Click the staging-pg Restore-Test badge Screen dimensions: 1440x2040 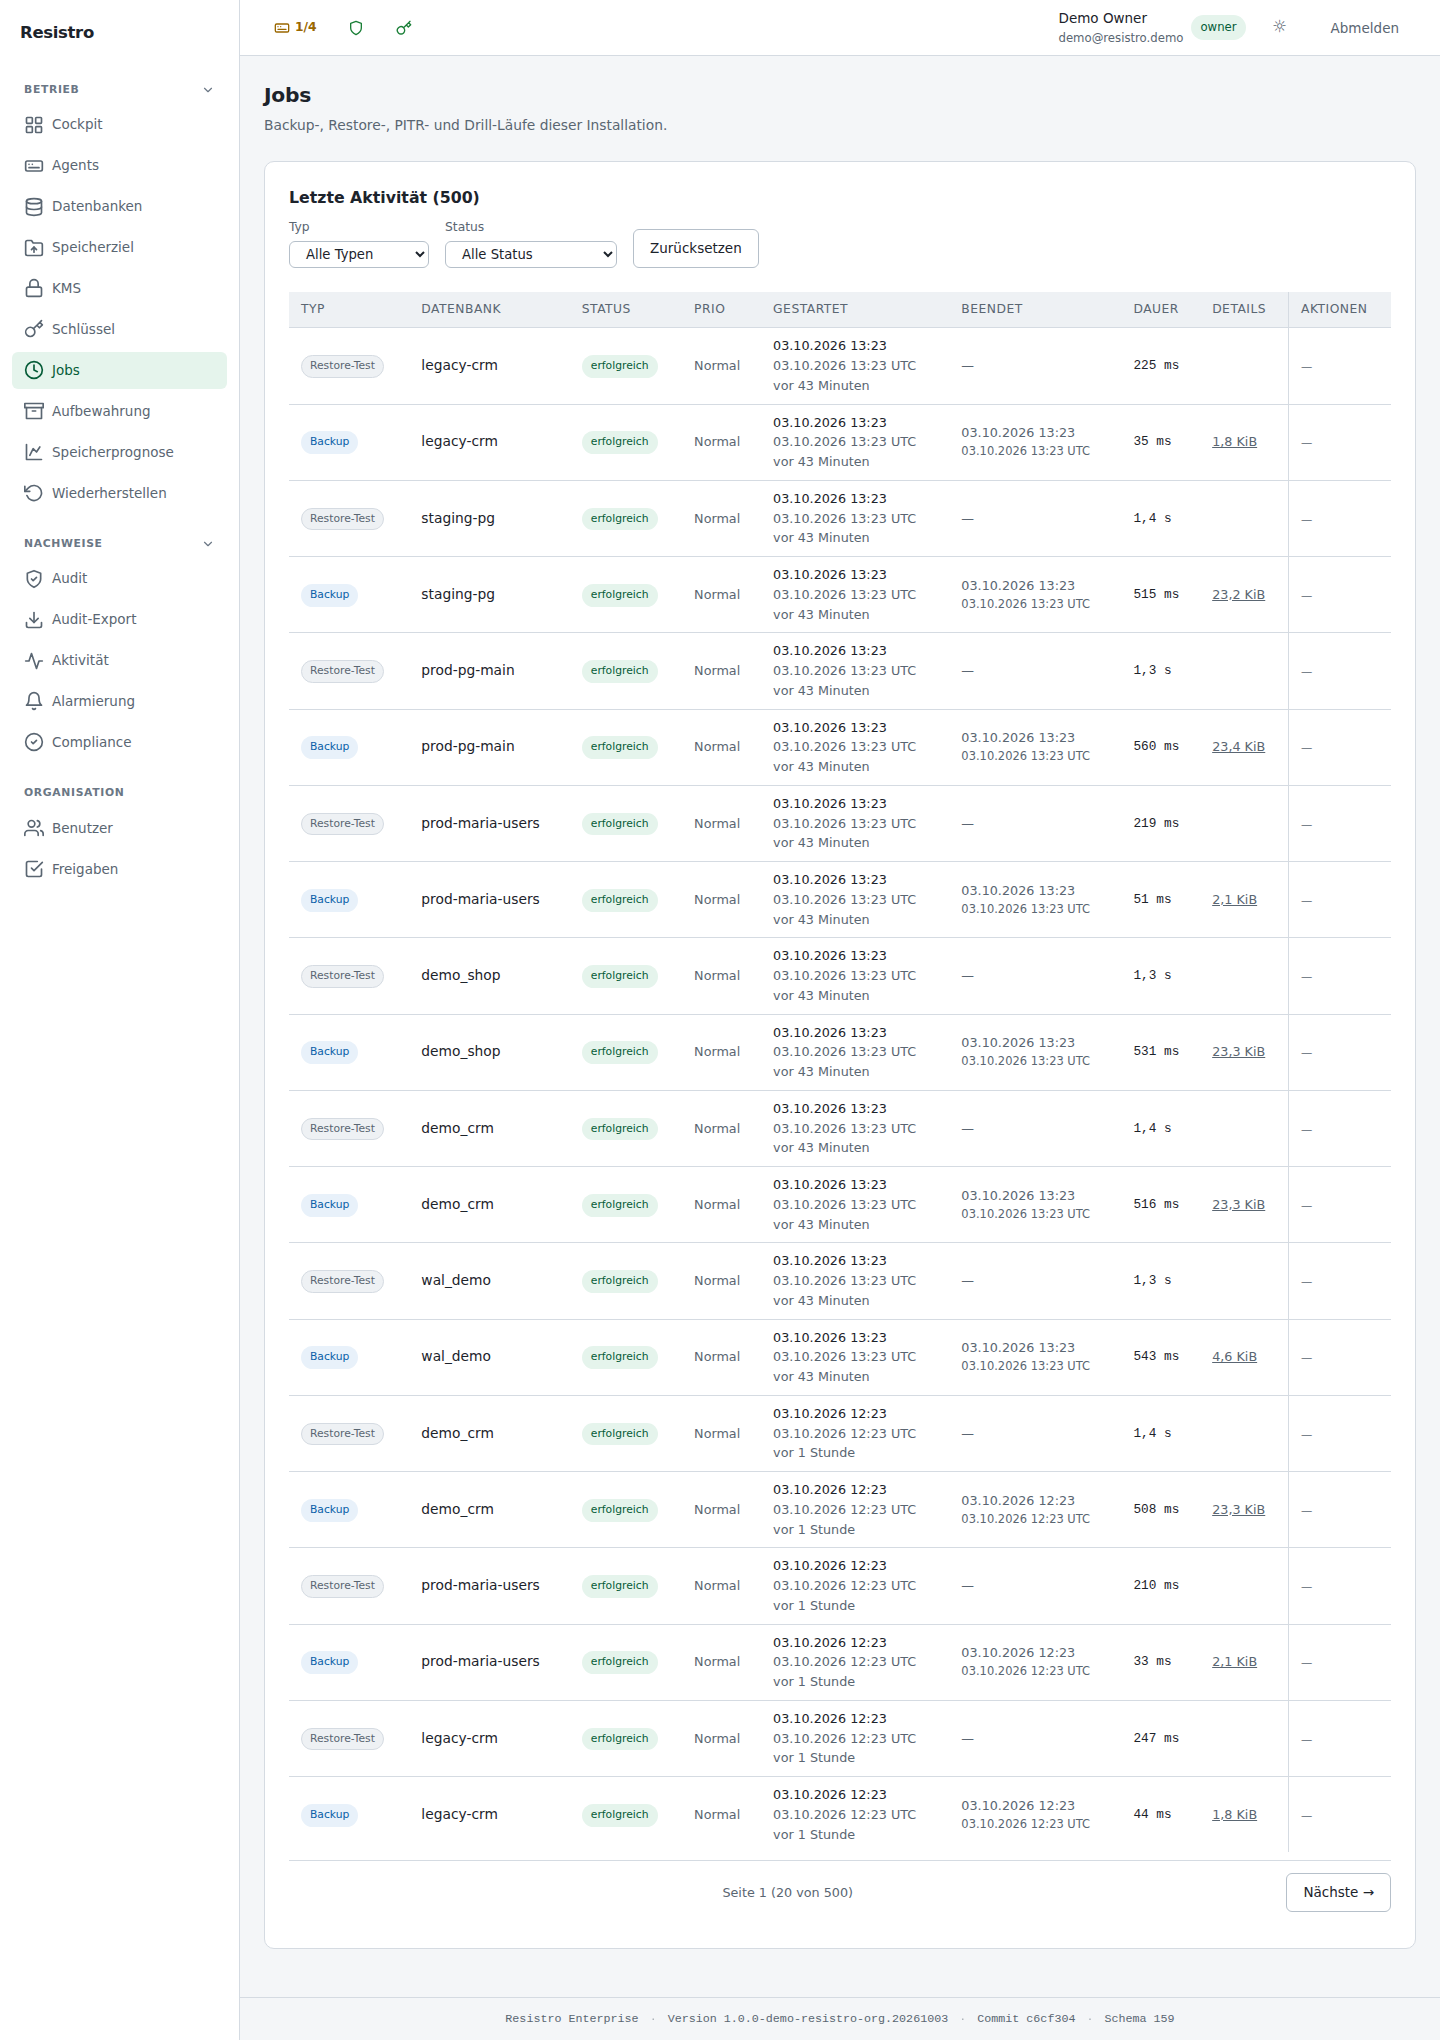tap(342, 519)
